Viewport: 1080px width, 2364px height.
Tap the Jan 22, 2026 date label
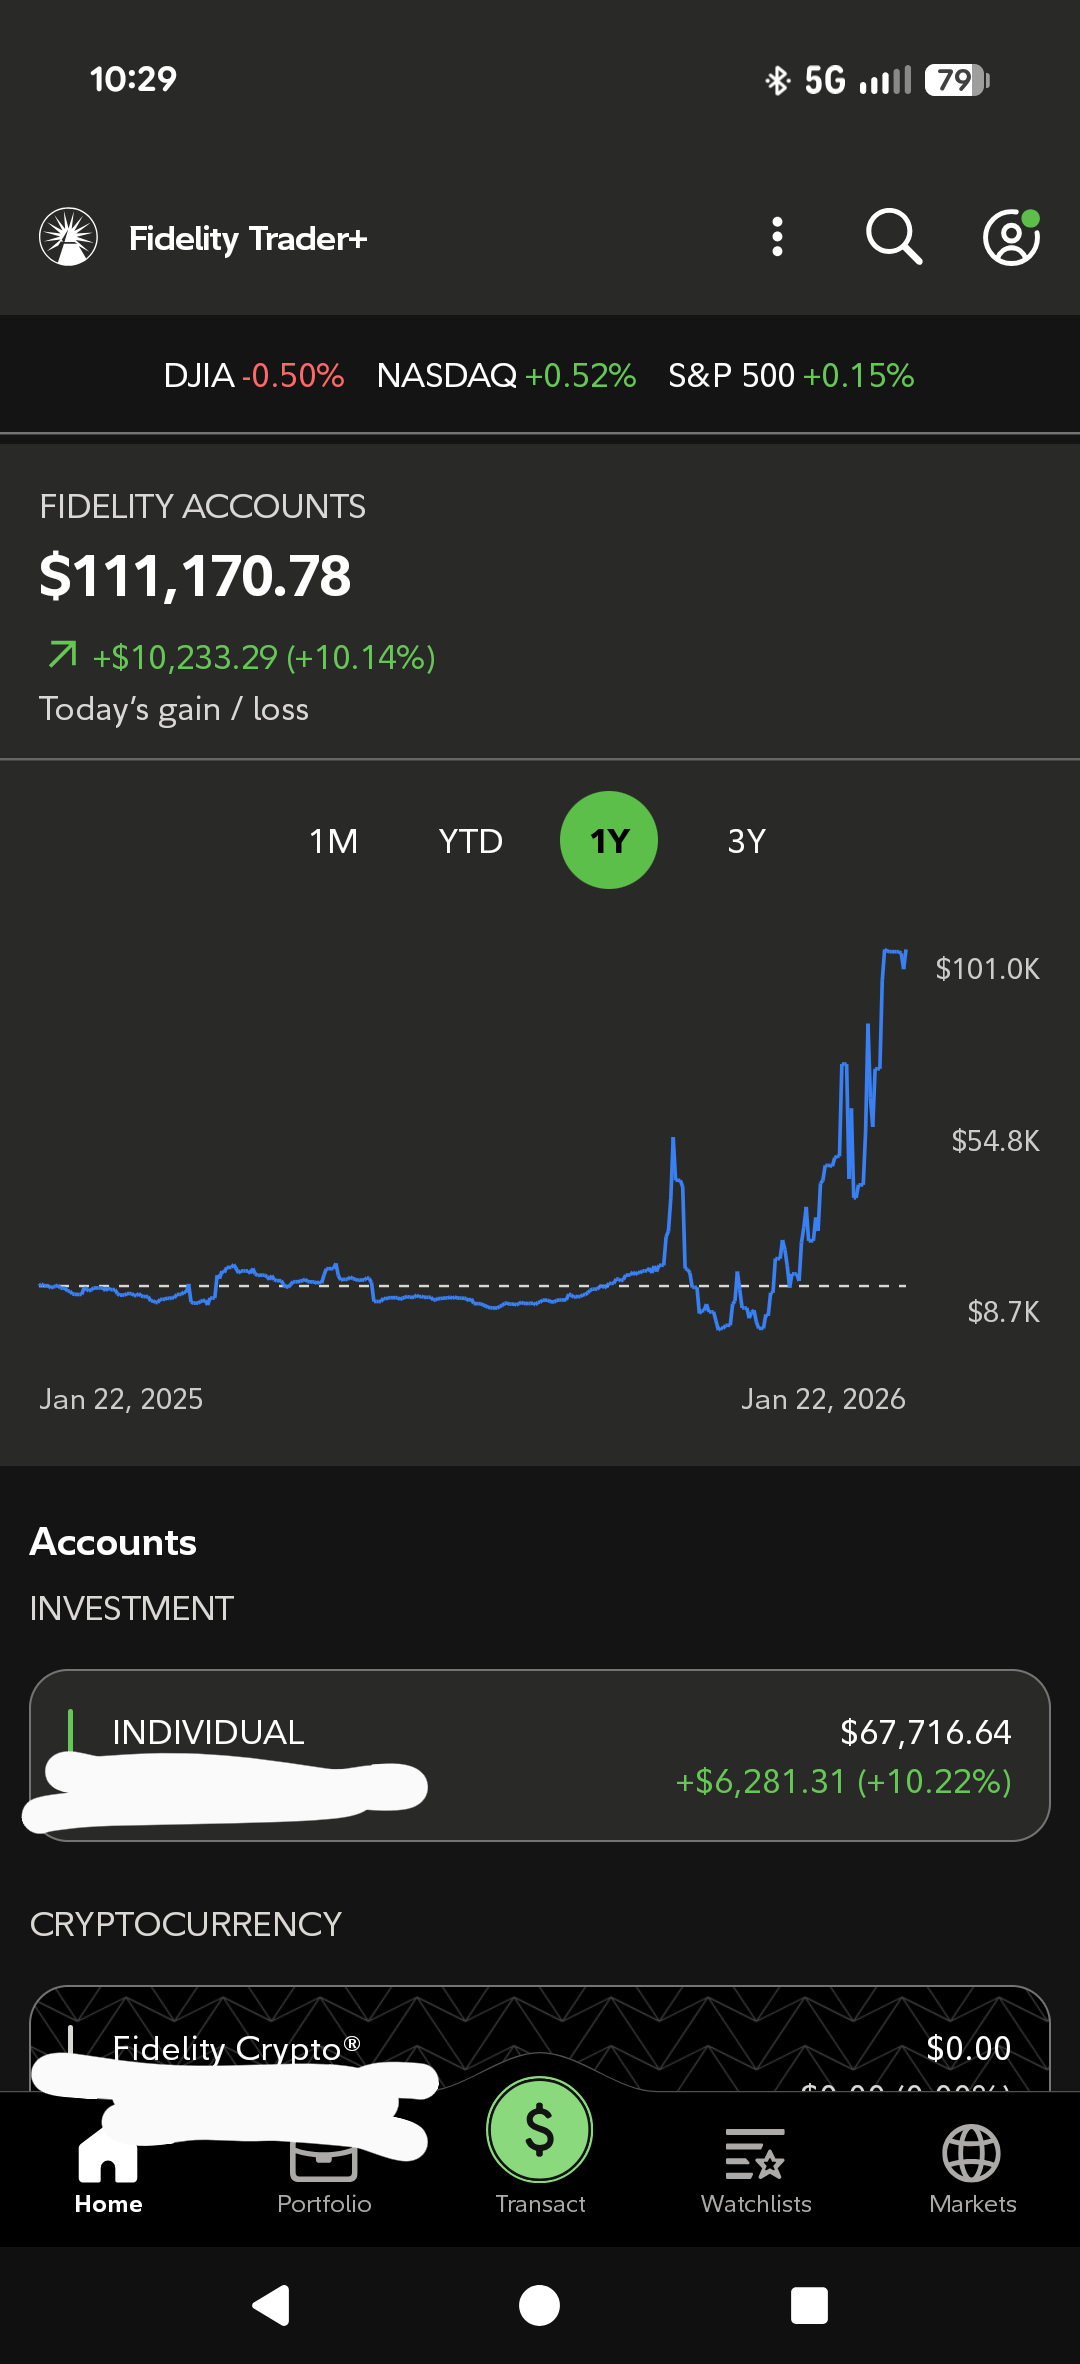(823, 1398)
